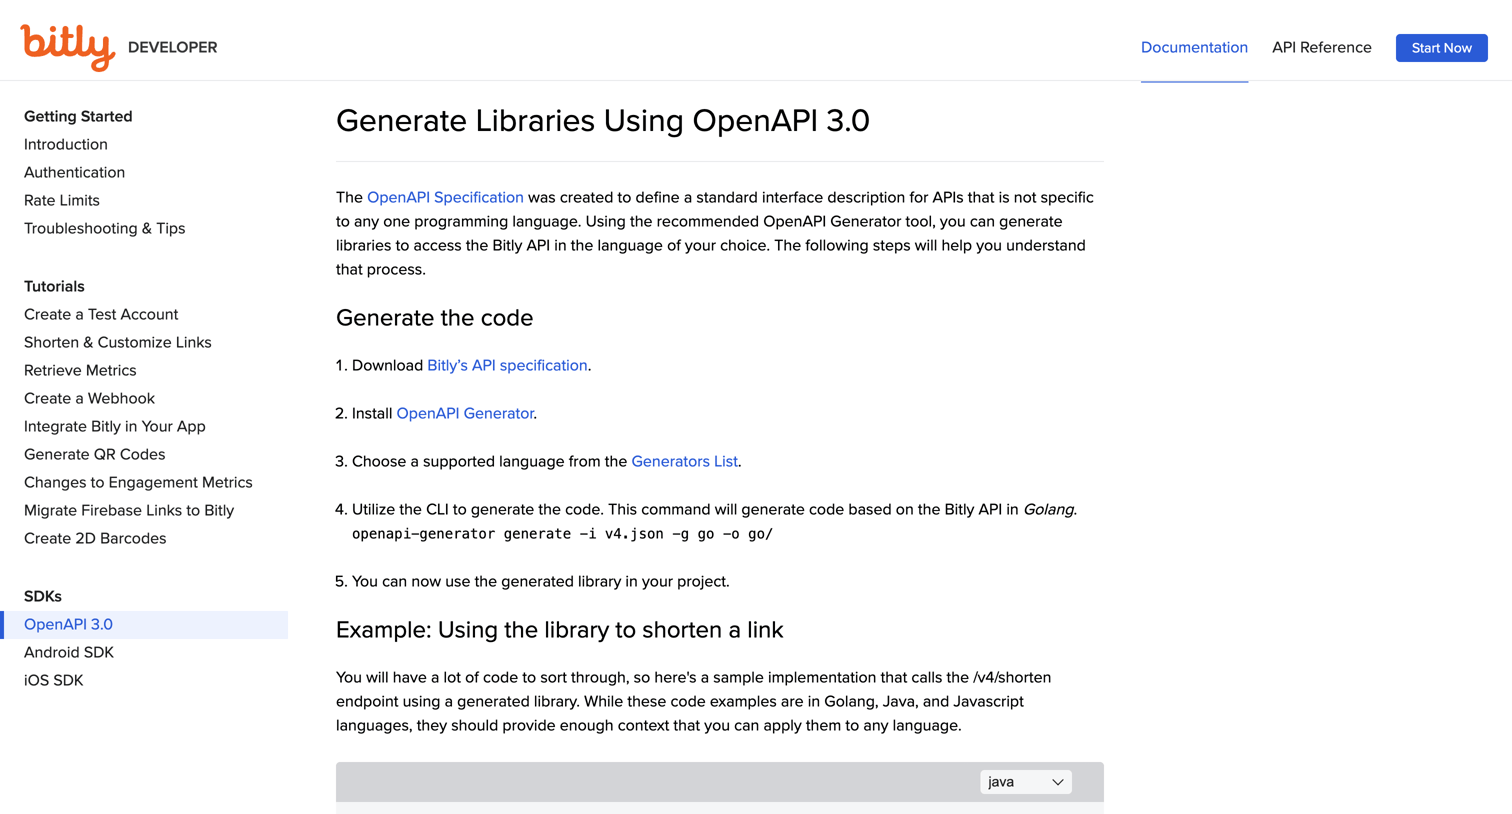Switch to the Documentation tab
This screenshot has height=814, width=1512.
[1194, 47]
